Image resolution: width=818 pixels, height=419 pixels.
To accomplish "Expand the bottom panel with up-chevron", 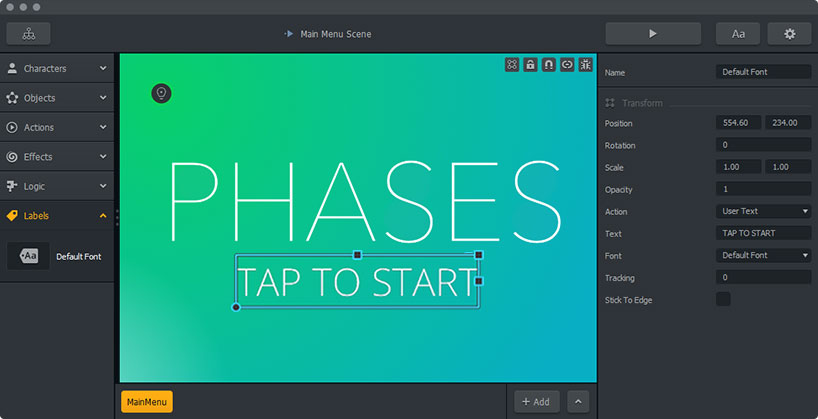I will pos(578,402).
